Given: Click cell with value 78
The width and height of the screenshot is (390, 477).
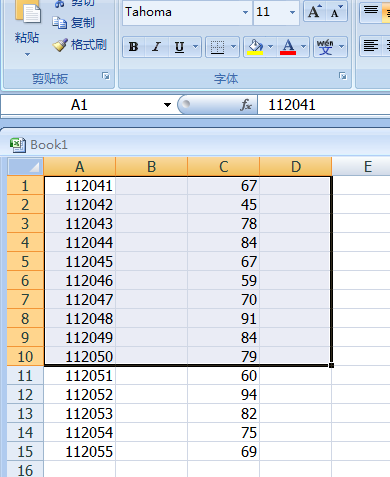Looking at the screenshot, I should click(224, 223).
